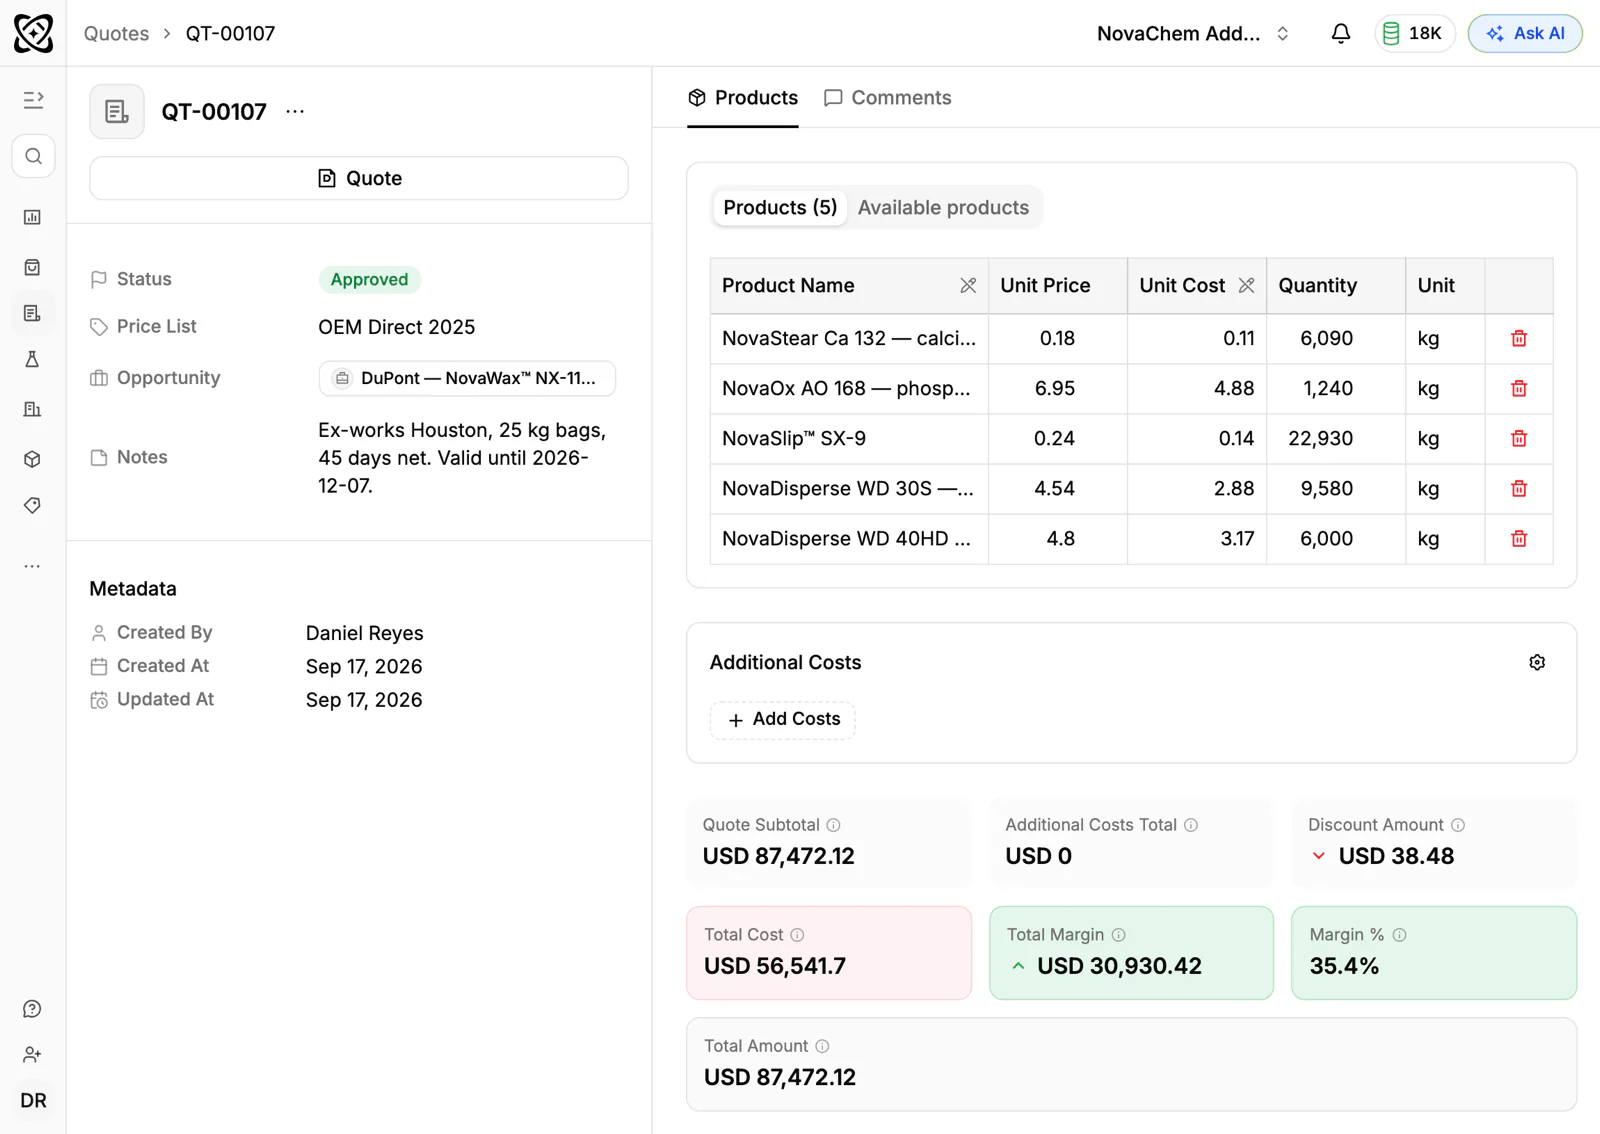Screen dimensions: 1600x1134
Task: Delete NovaDisperse WD 40HD product row
Action: [1519, 539]
